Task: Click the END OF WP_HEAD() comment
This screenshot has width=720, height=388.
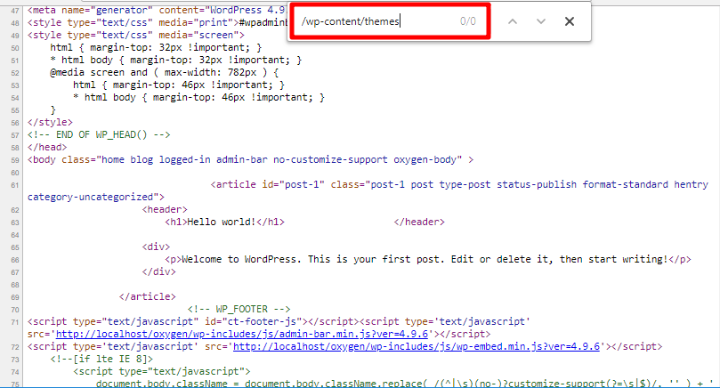Action: [x=99, y=135]
